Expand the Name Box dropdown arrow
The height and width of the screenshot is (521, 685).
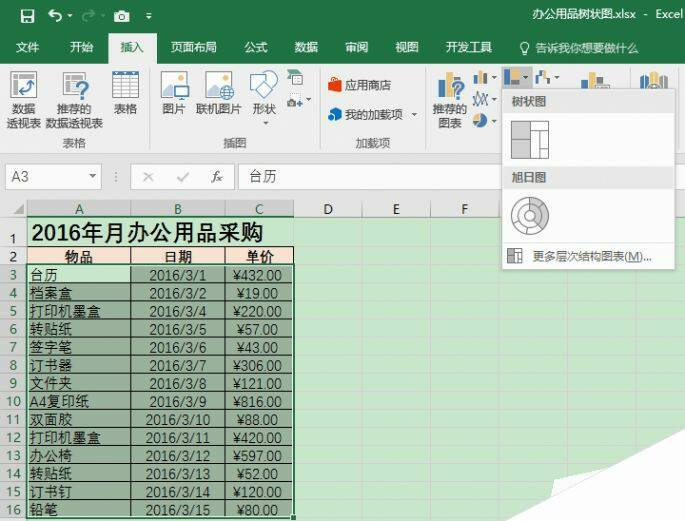[92, 176]
